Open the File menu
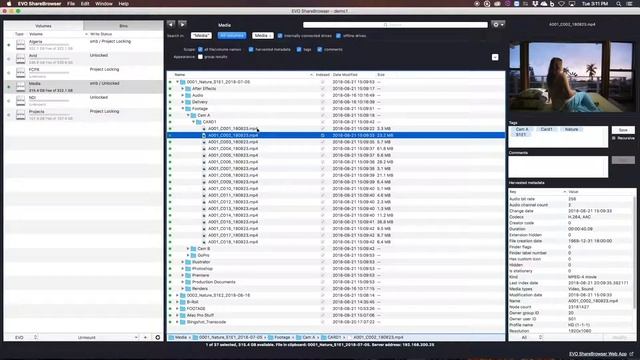640x360 pixels. pyautogui.click(x=71, y=4)
